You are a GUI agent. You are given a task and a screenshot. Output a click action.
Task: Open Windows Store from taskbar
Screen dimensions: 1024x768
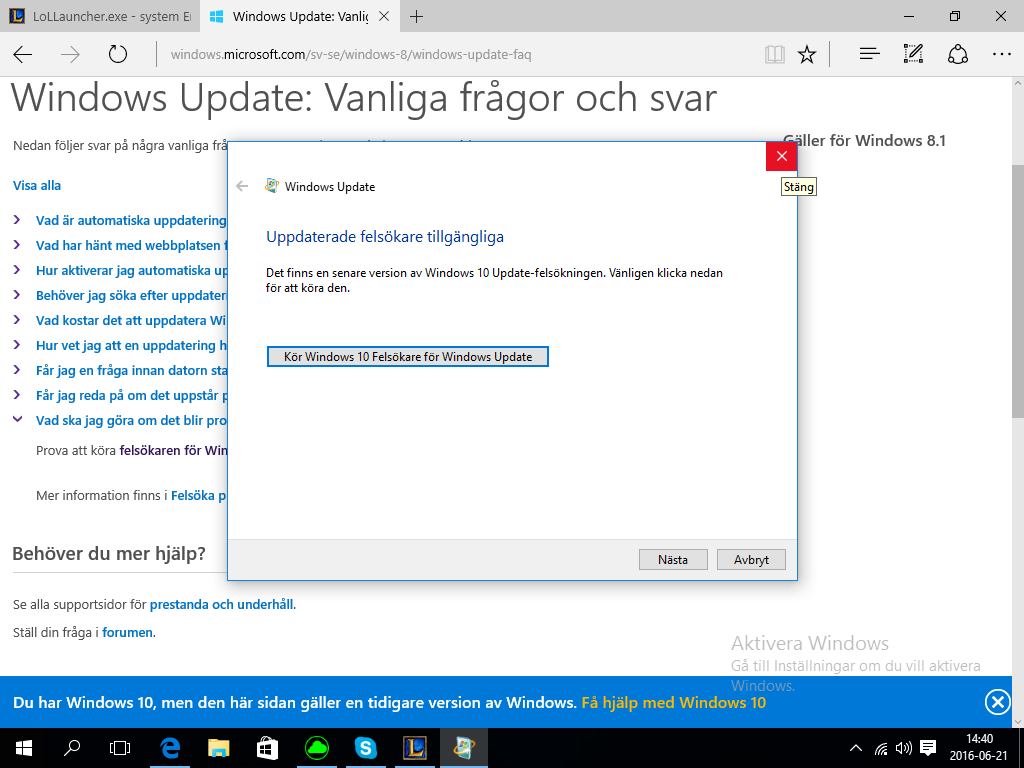pyautogui.click(x=268, y=748)
